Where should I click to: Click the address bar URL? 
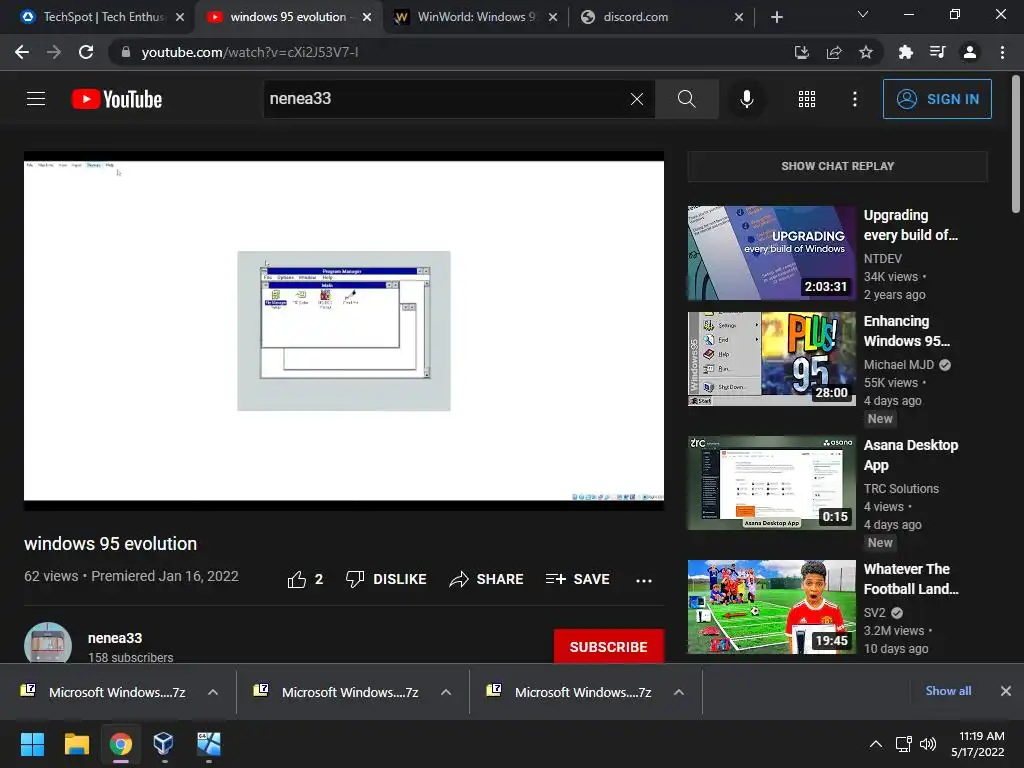249,52
